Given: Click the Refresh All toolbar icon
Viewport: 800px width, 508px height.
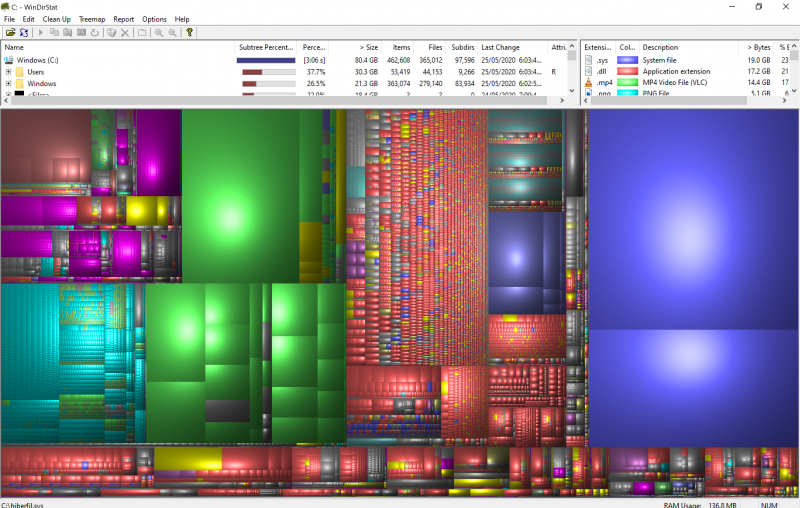Looking at the screenshot, I should [x=23, y=33].
